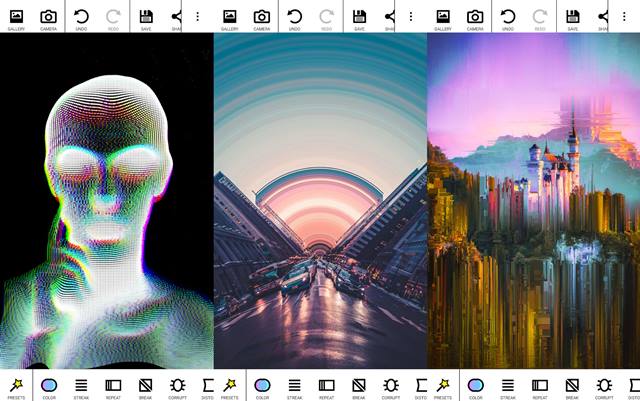Select Color effect on castle screen

click(476, 388)
